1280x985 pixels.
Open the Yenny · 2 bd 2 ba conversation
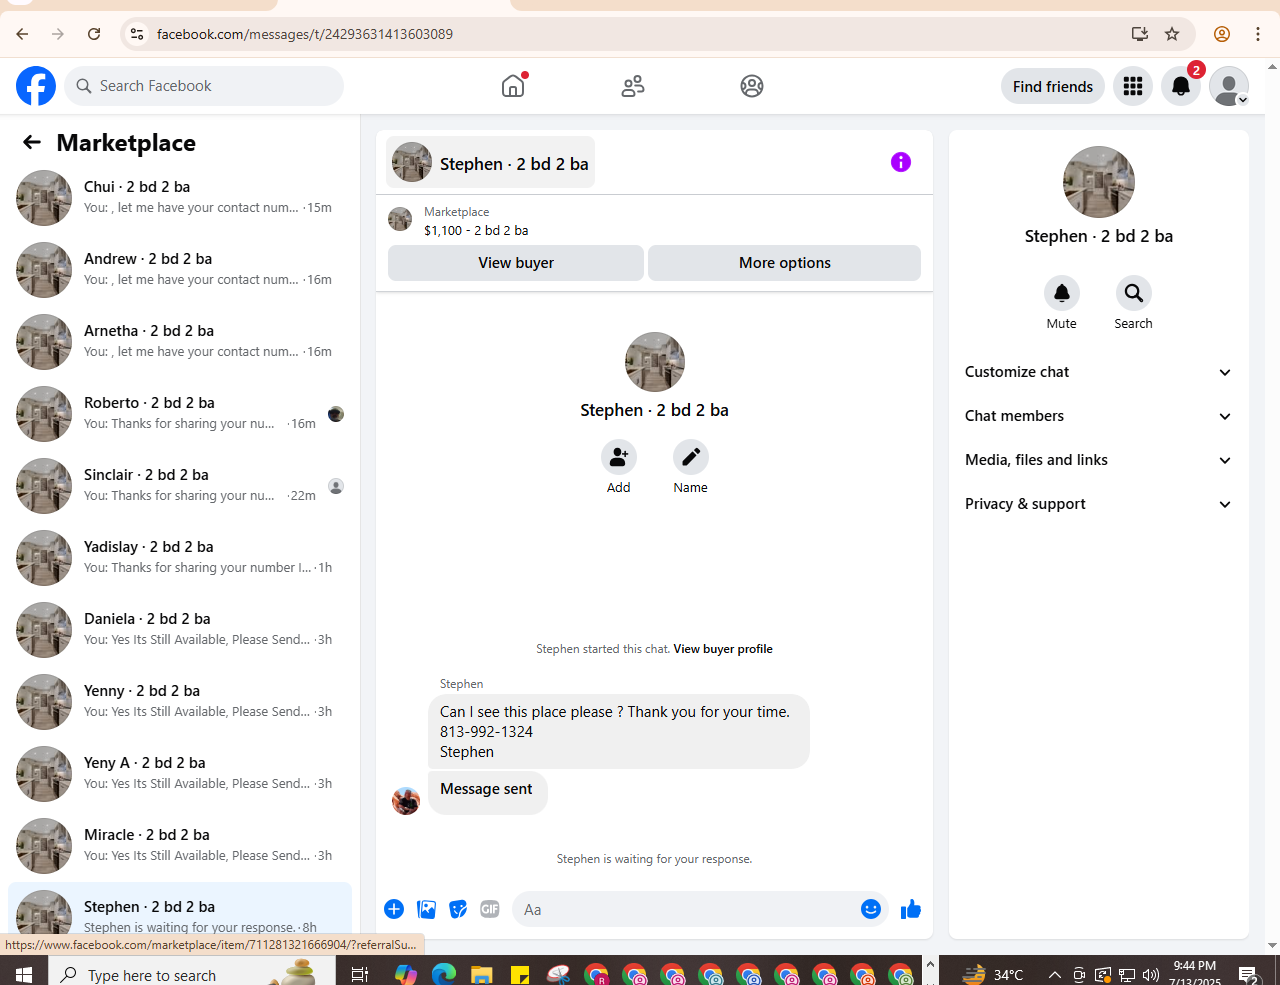180,702
